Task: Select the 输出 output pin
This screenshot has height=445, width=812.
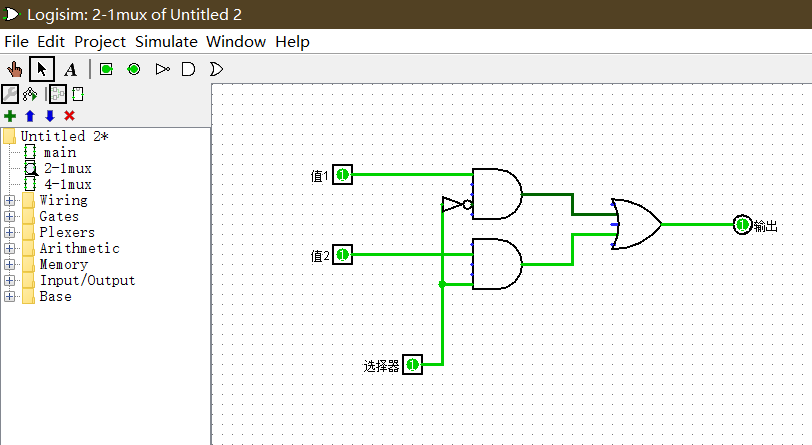Action: click(x=742, y=224)
